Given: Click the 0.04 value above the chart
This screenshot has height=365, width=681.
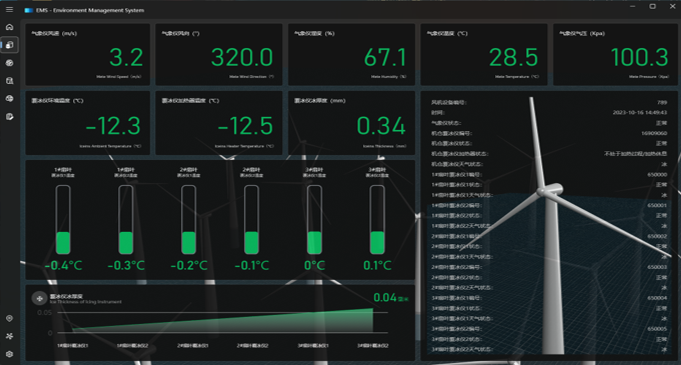Looking at the screenshot, I should [385, 298].
